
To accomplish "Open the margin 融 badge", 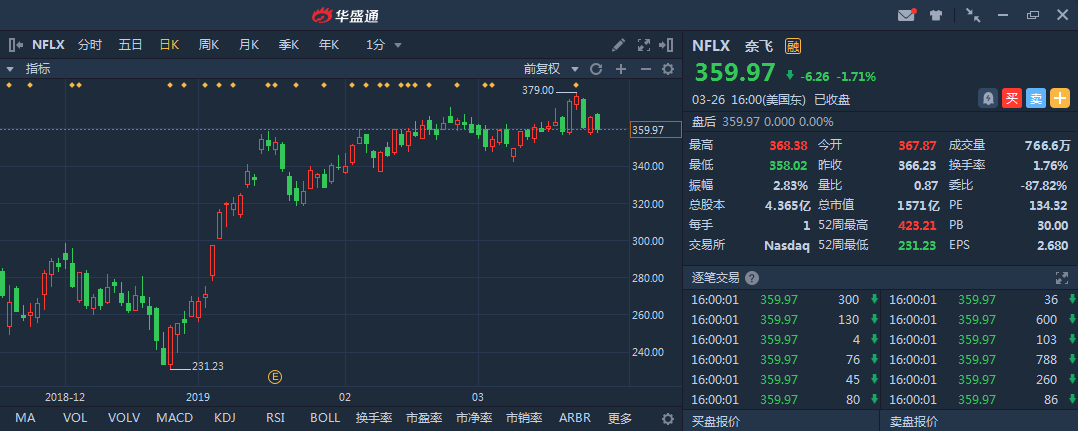I will (793, 46).
